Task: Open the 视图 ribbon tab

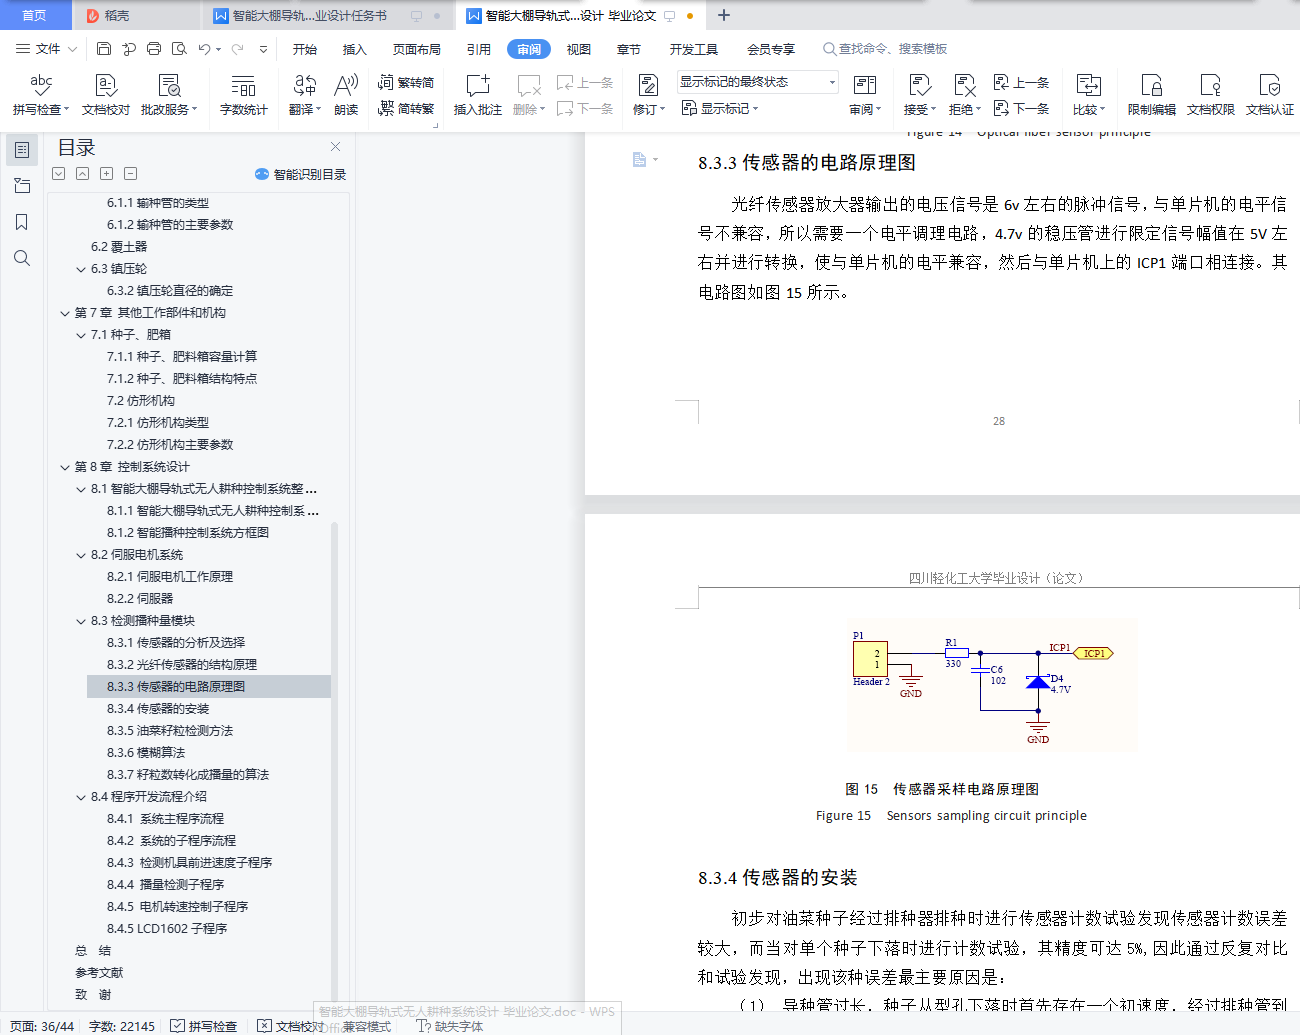Action: (x=578, y=49)
